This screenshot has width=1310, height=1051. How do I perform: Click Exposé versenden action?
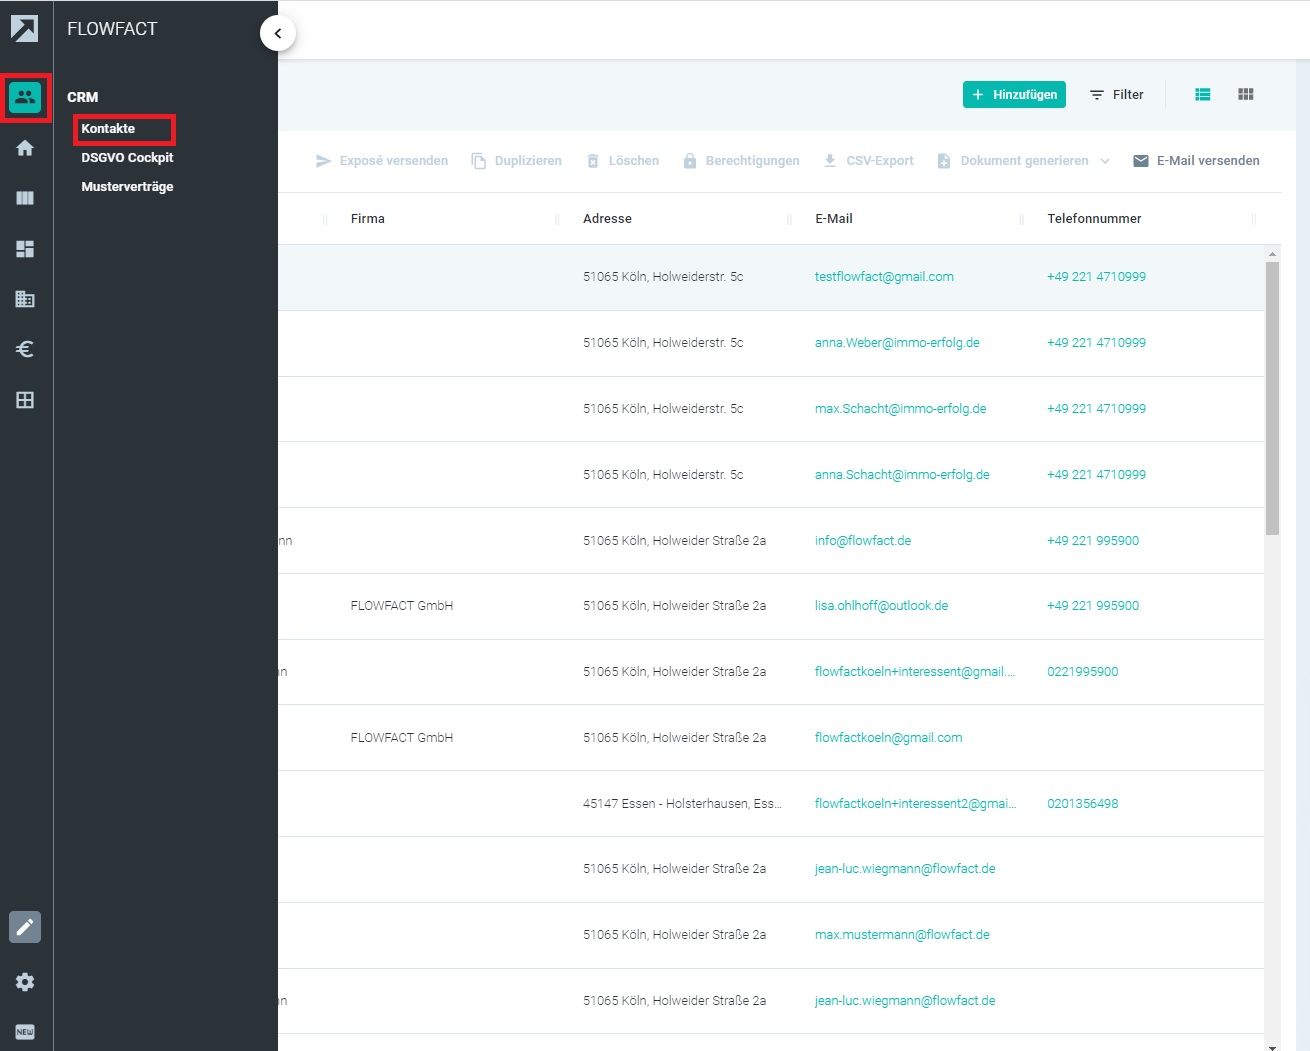[x=381, y=160]
